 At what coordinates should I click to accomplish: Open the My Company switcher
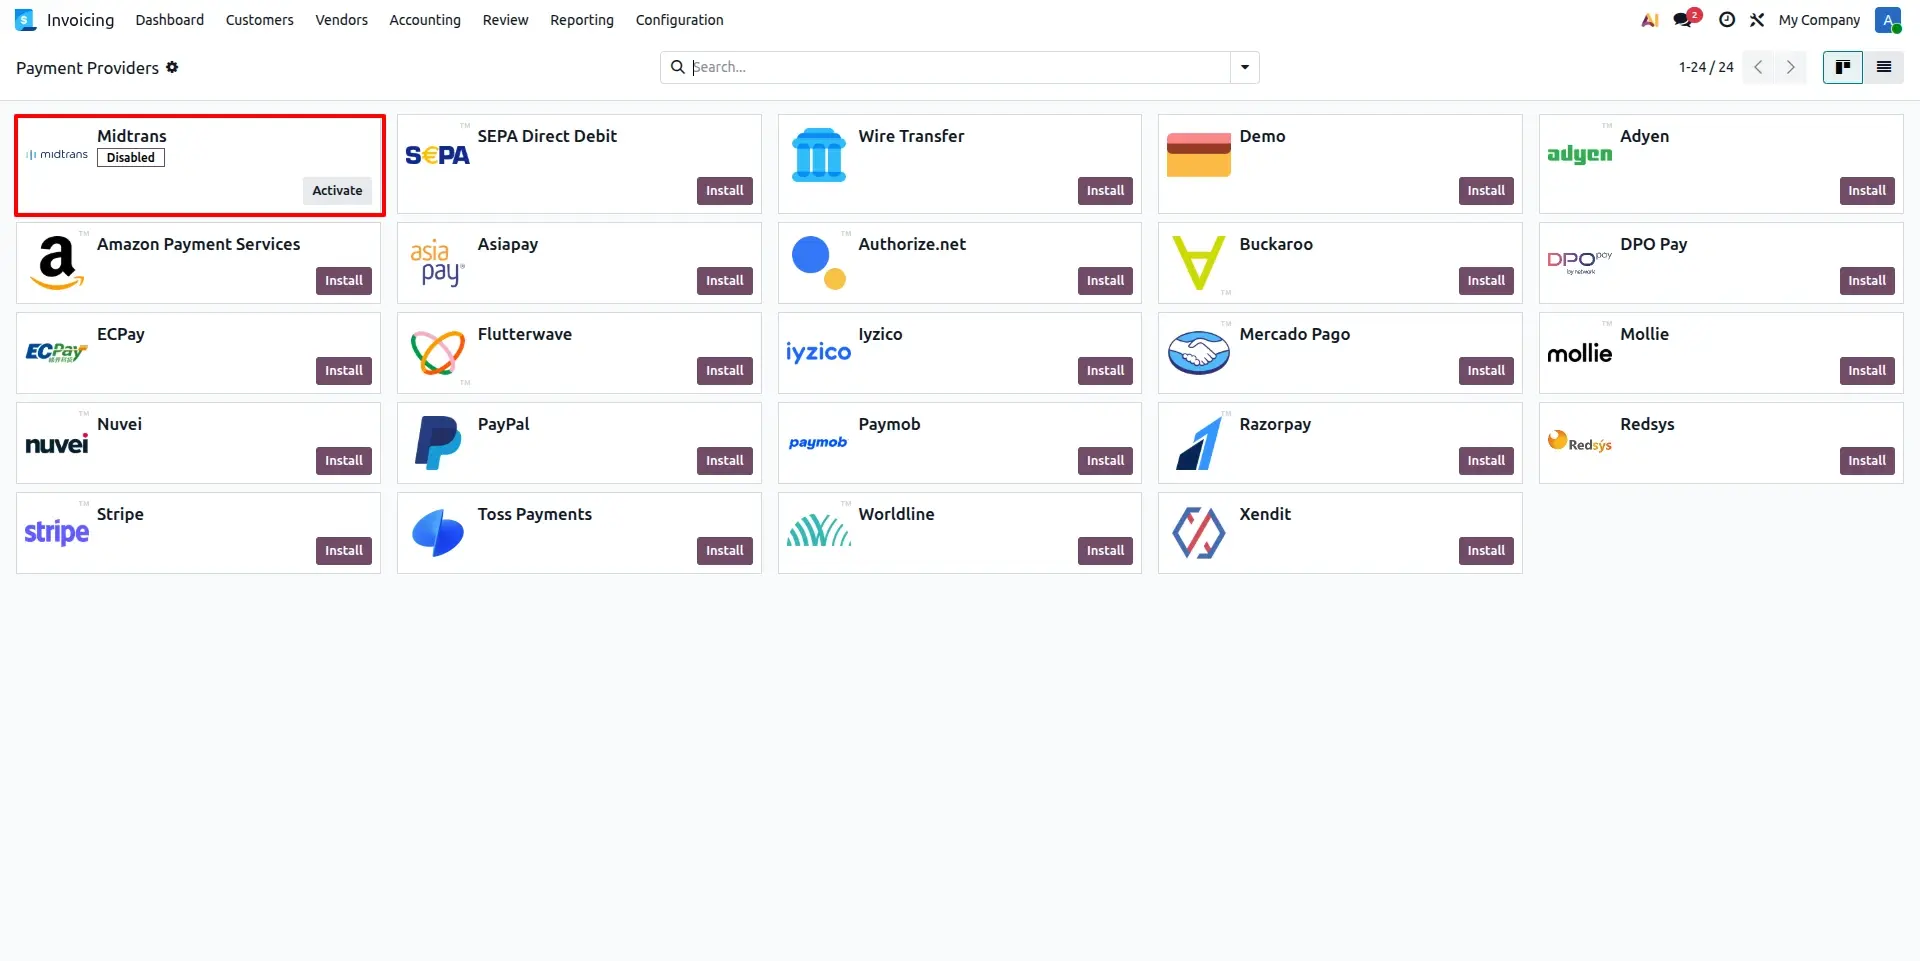1819,20
